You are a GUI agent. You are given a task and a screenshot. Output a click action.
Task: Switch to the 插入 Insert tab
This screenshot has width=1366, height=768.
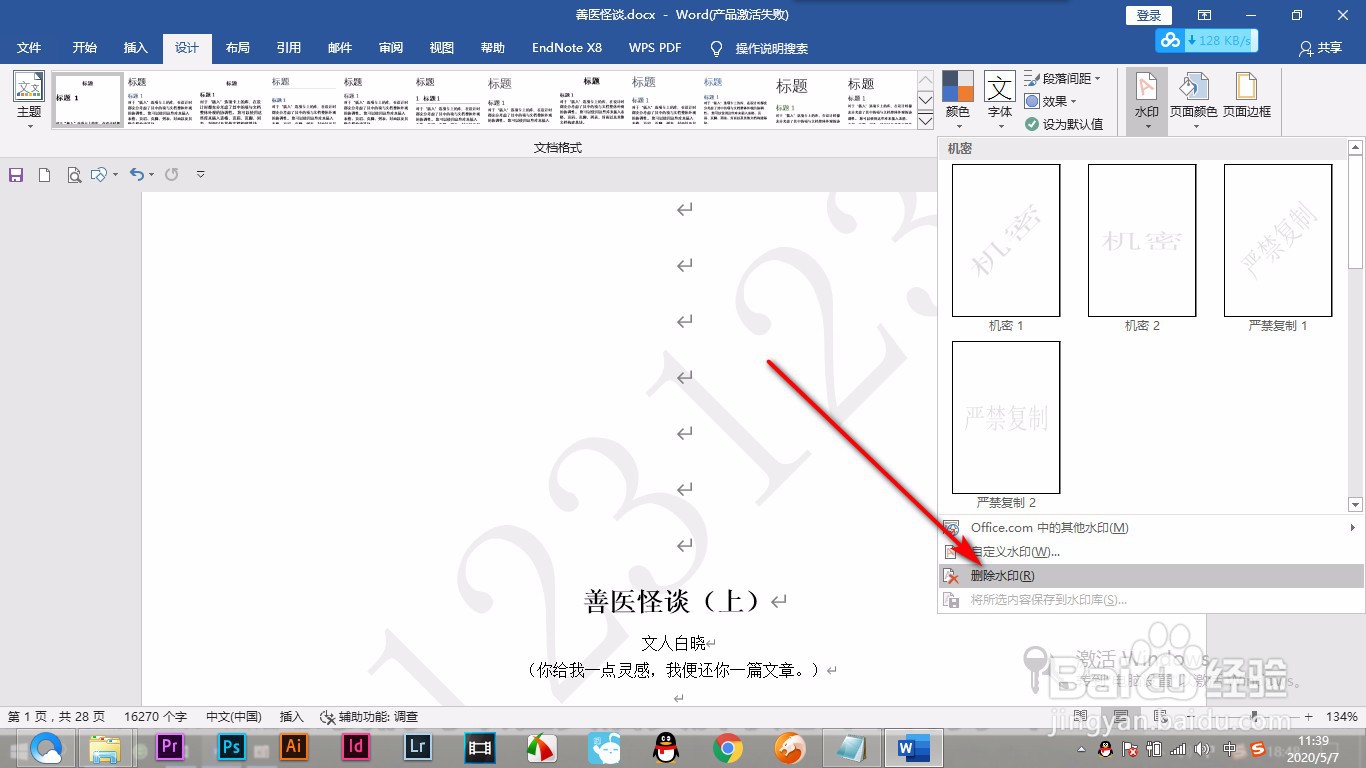(135, 48)
